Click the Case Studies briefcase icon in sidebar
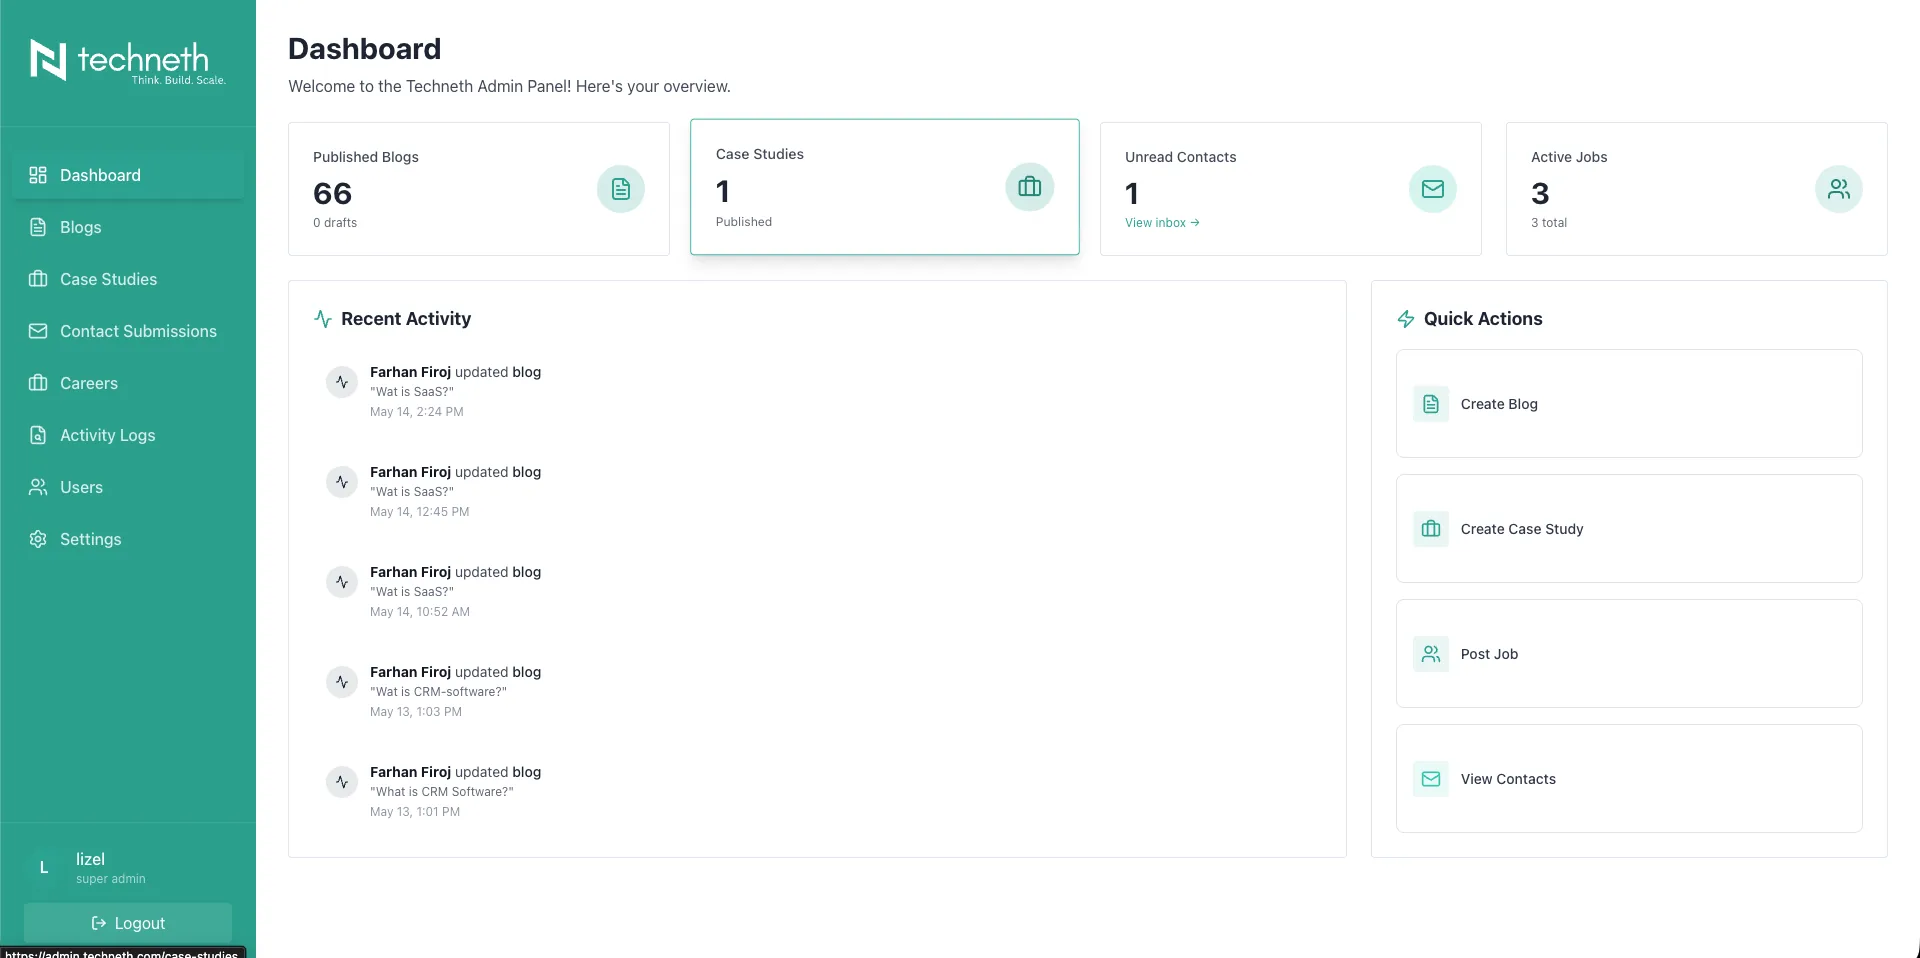The width and height of the screenshot is (1920, 958). (38, 279)
